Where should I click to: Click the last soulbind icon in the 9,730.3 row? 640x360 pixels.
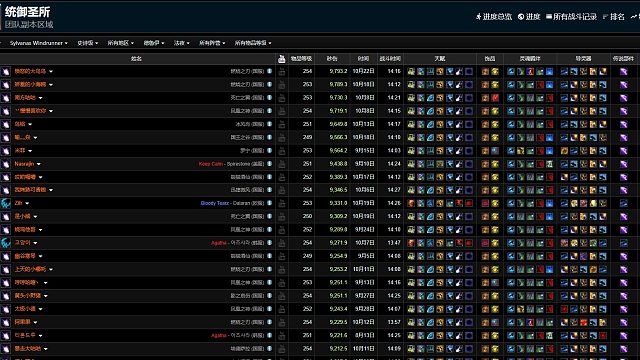549,98
